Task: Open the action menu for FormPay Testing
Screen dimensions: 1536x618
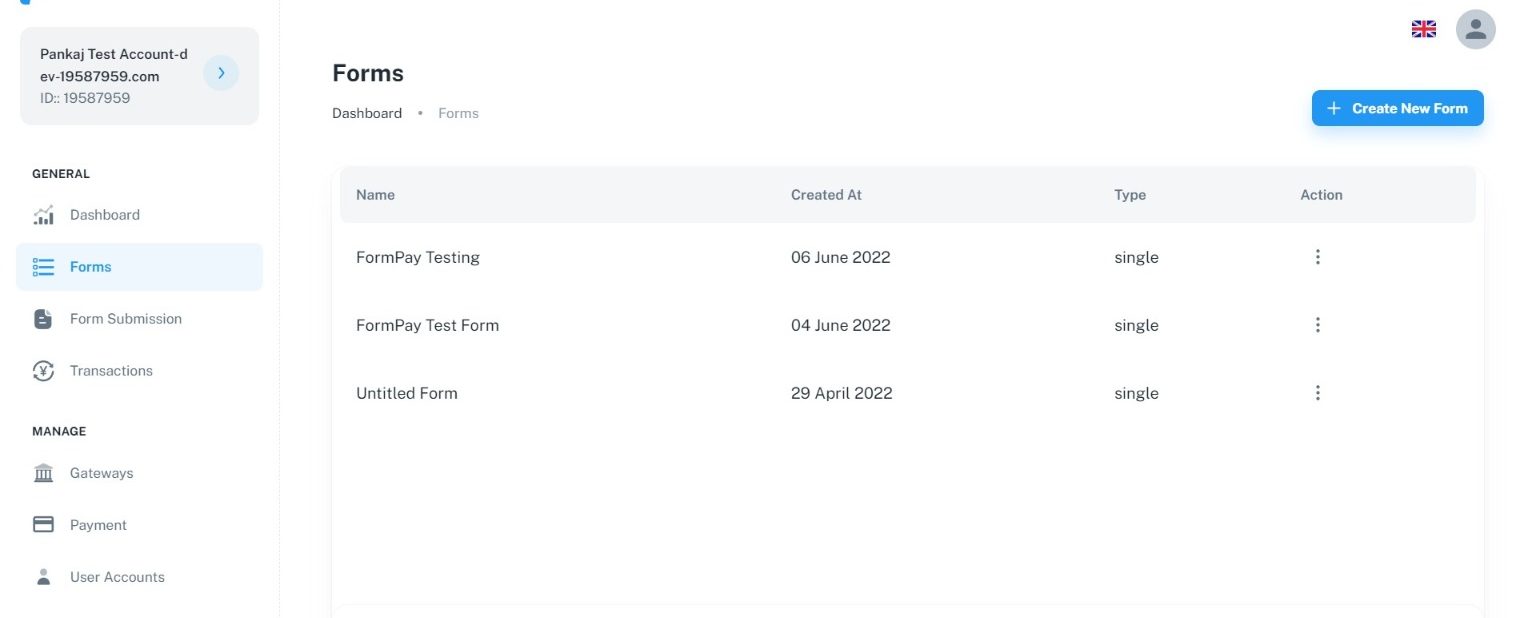Action: pos(1318,257)
